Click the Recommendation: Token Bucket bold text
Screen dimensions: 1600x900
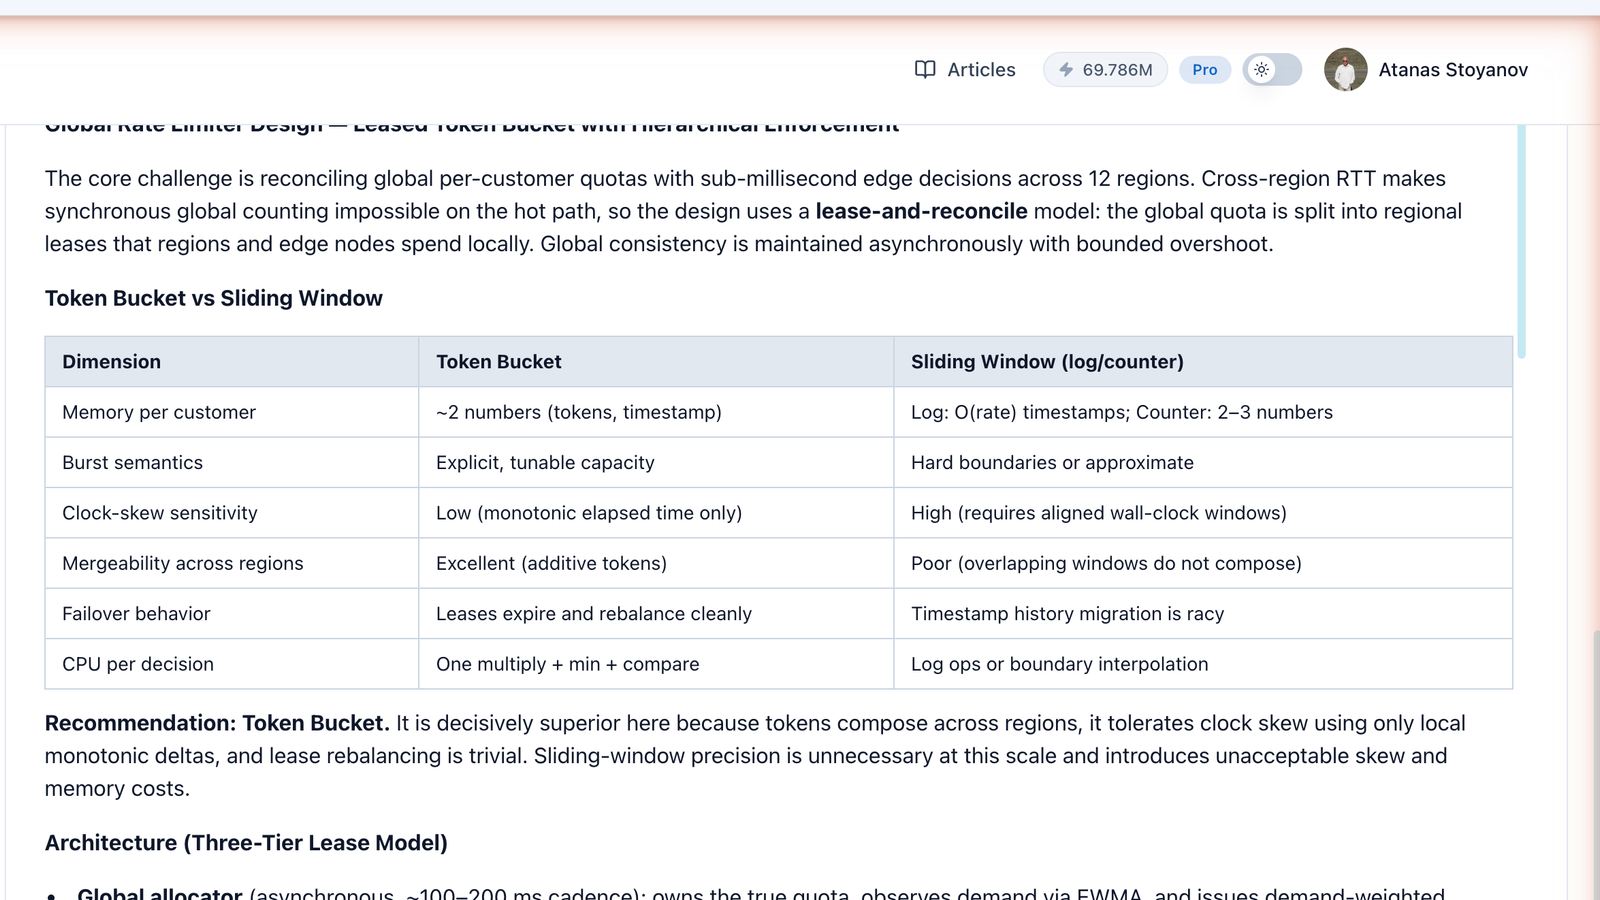pyautogui.click(x=217, y=723)
